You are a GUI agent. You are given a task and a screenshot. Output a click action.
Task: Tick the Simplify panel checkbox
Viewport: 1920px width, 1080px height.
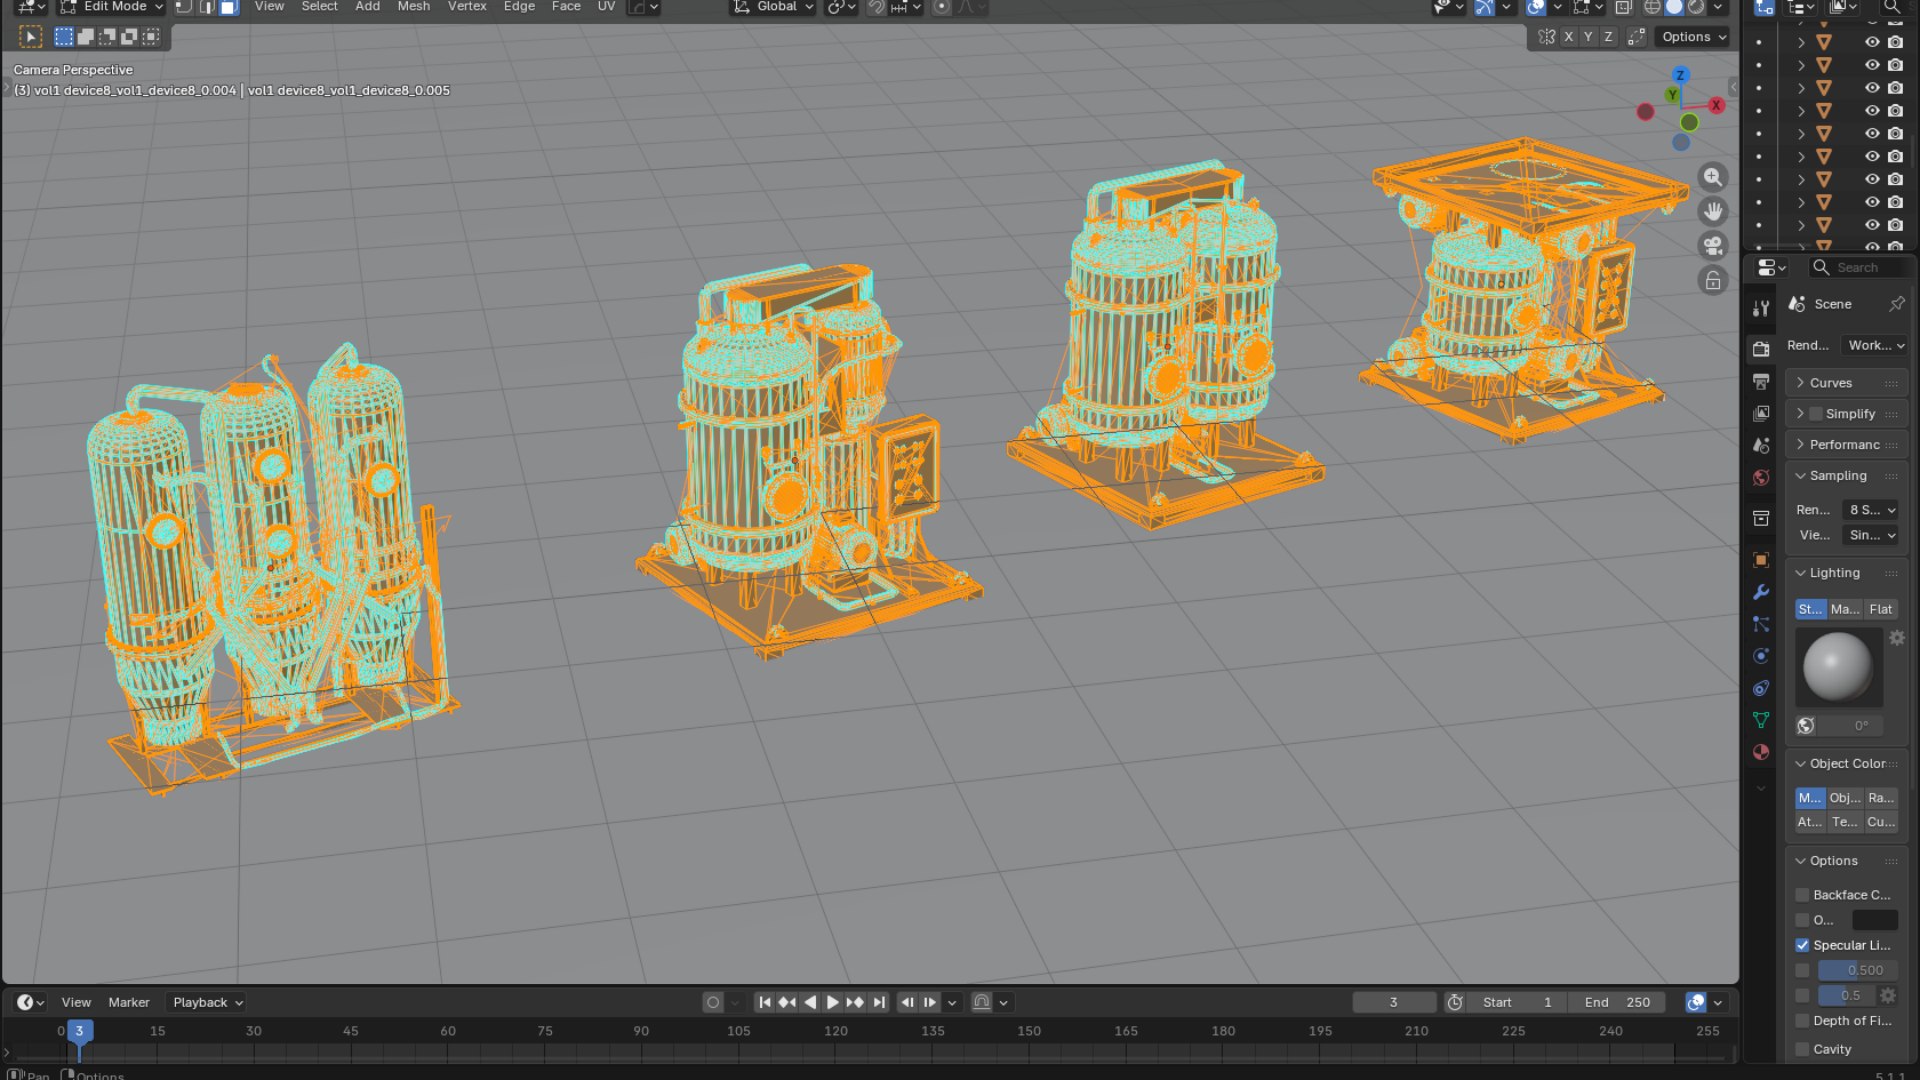pyautogui.click(x=1816, y=414)
